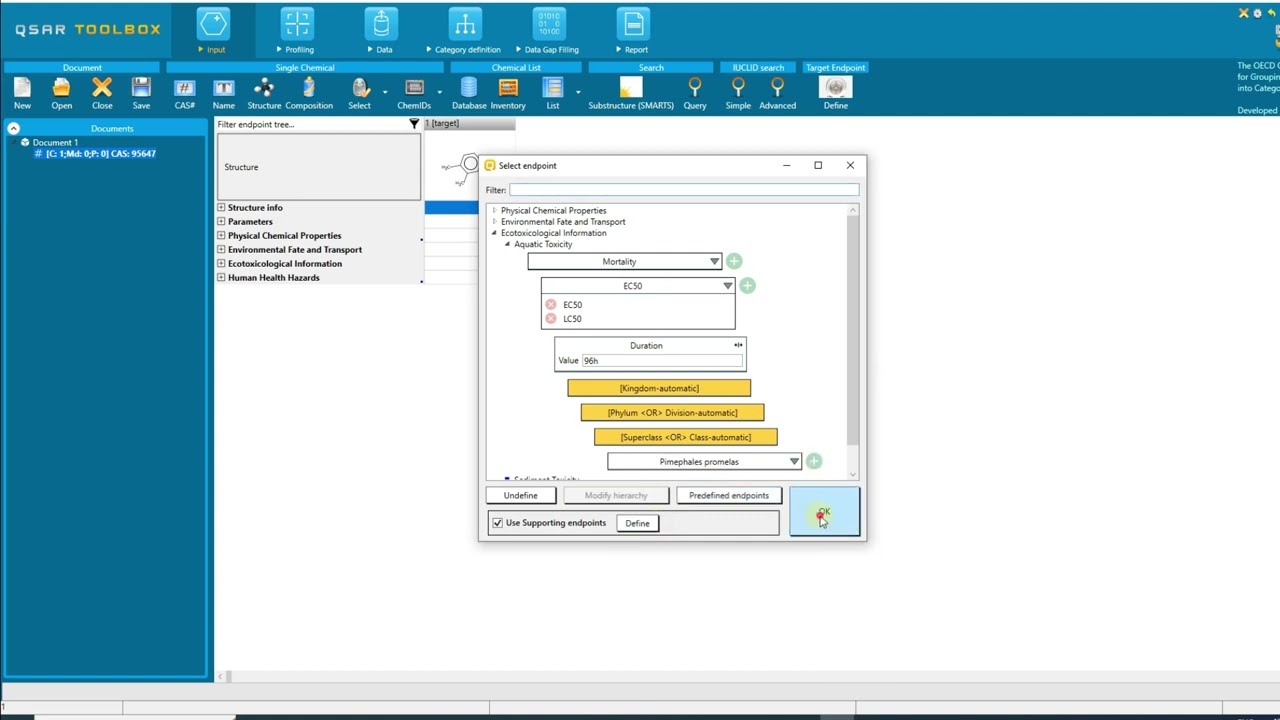Expand Physical Chemical Properties in dialog tree
Image resolution: width=1280 pixels, height=720 pixels.
(x=494, y=211)
